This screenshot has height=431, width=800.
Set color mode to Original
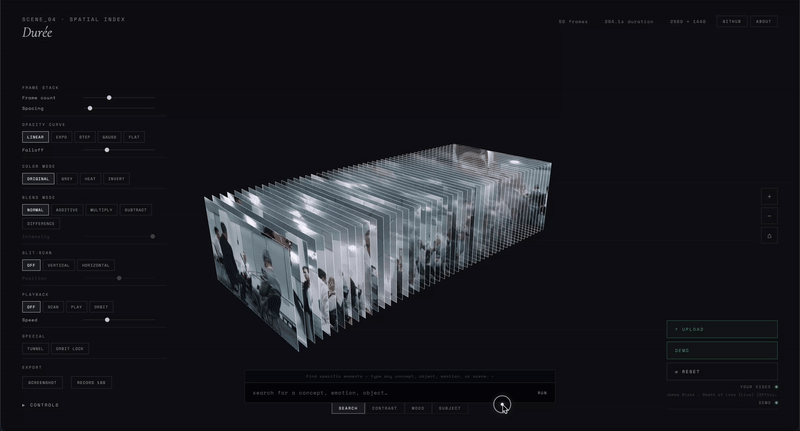click(x=38, y=179)
